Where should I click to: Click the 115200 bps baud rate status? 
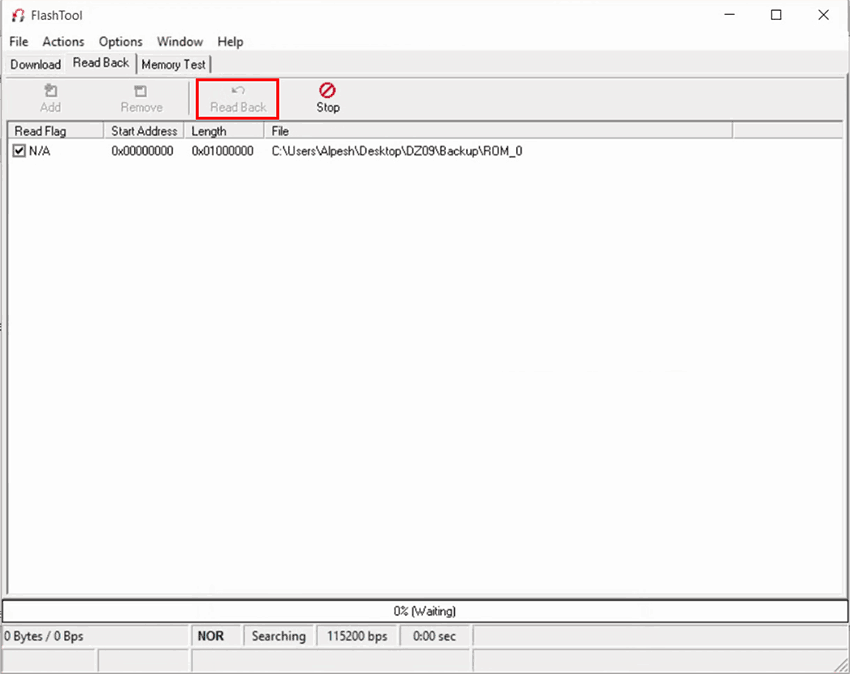(357, 636)
